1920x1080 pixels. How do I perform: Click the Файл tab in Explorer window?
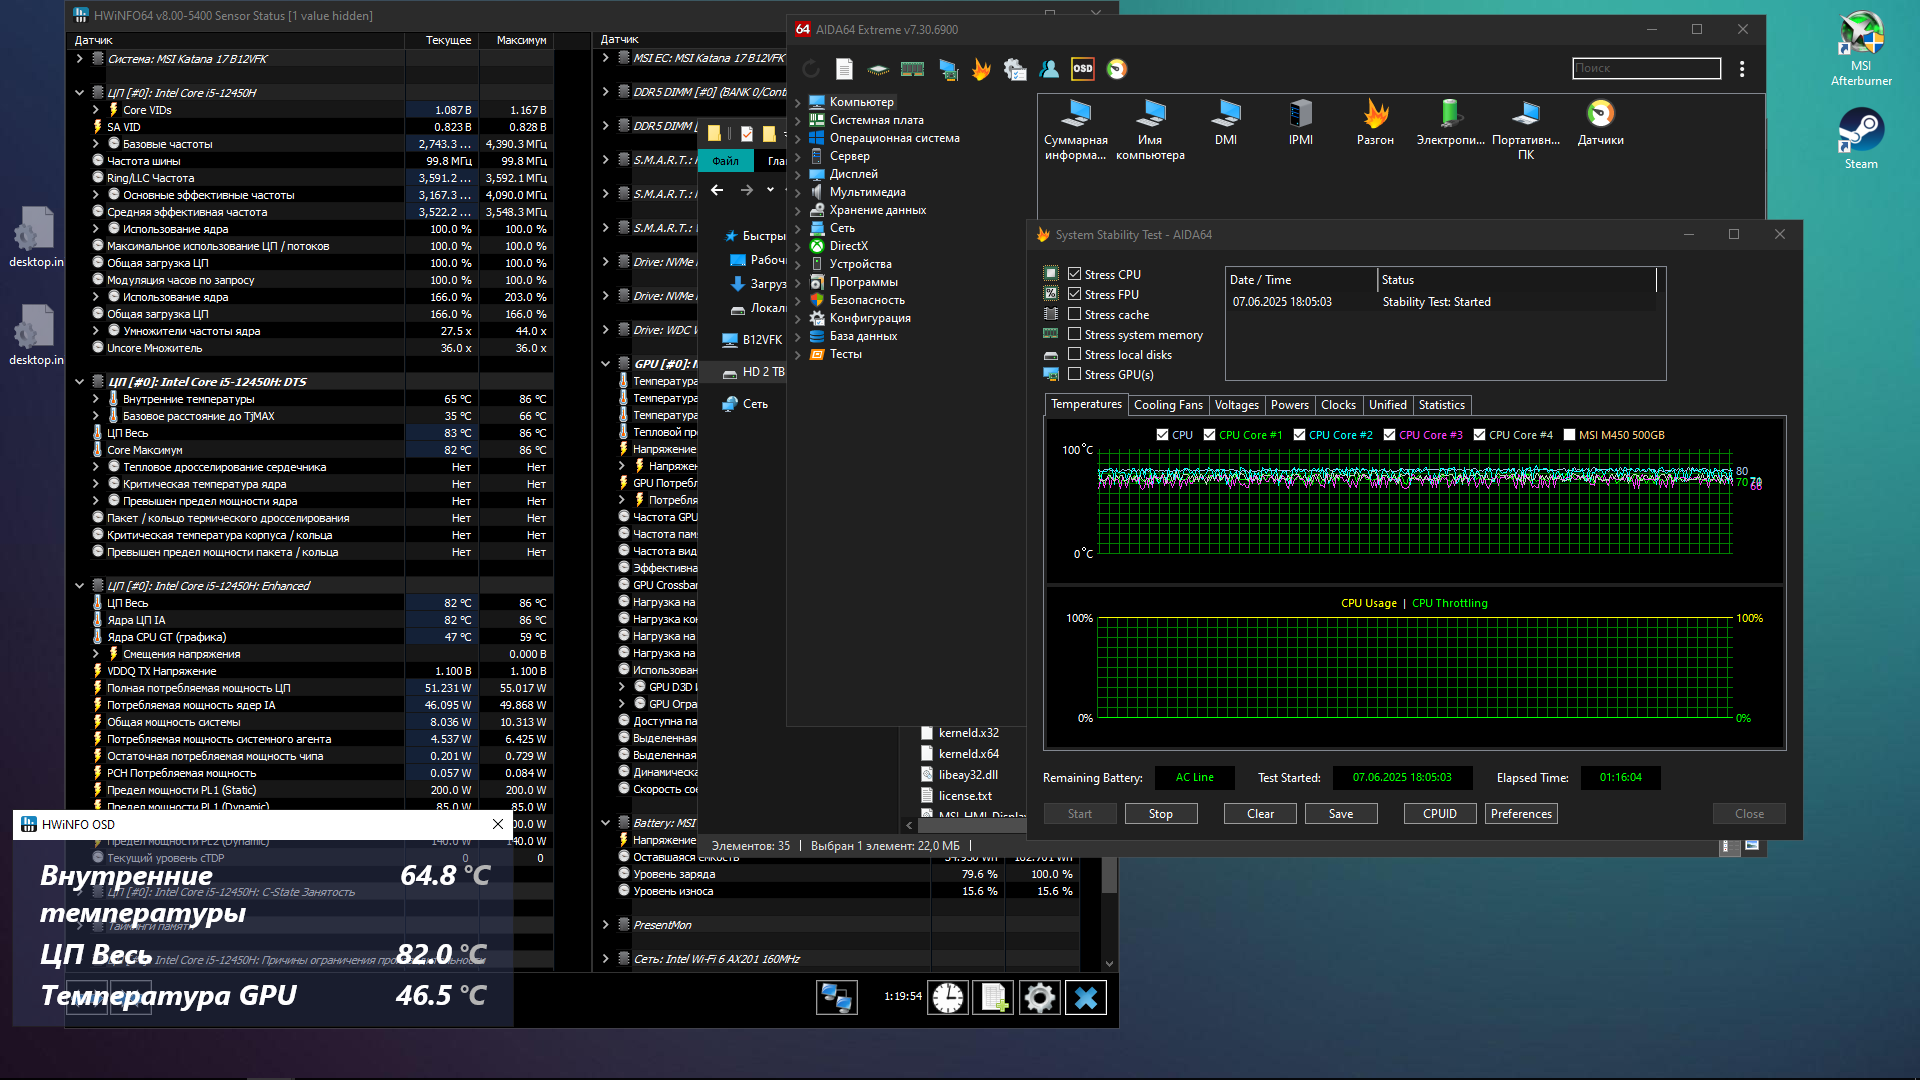726,161
